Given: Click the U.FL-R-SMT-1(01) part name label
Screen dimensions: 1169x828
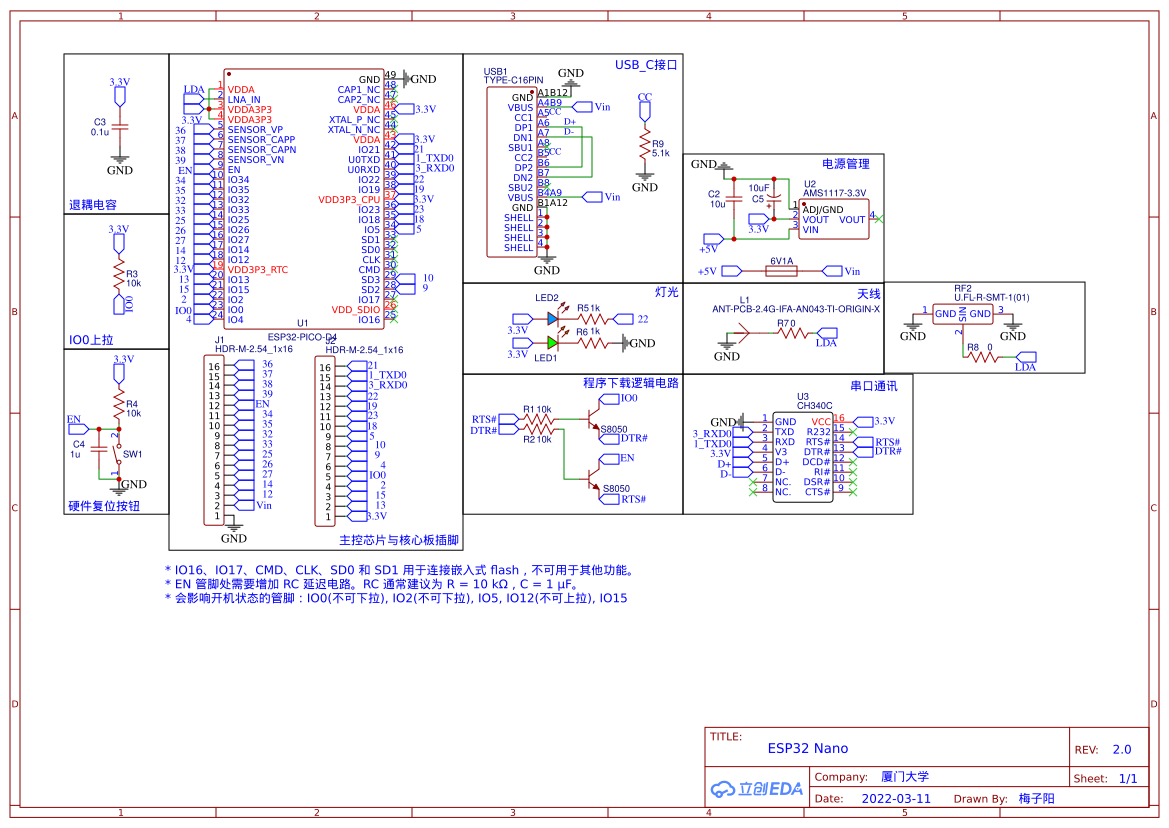Looking at the screenshot, I should click(992, 297).
